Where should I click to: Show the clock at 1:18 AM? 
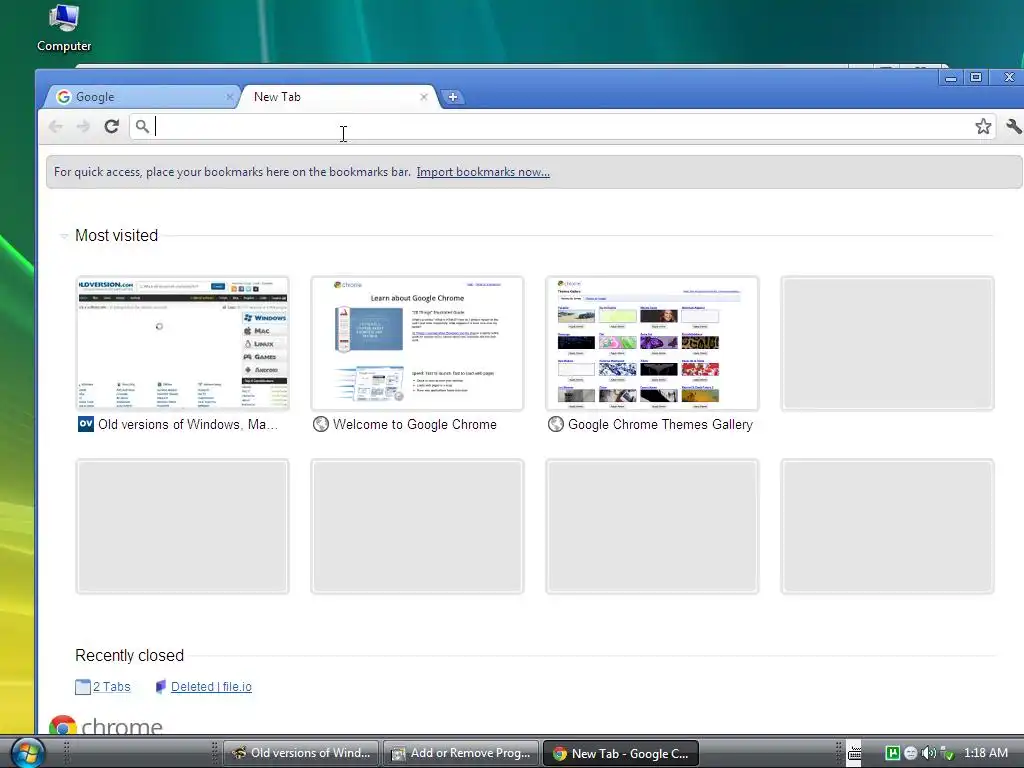[x=986, y=753]
